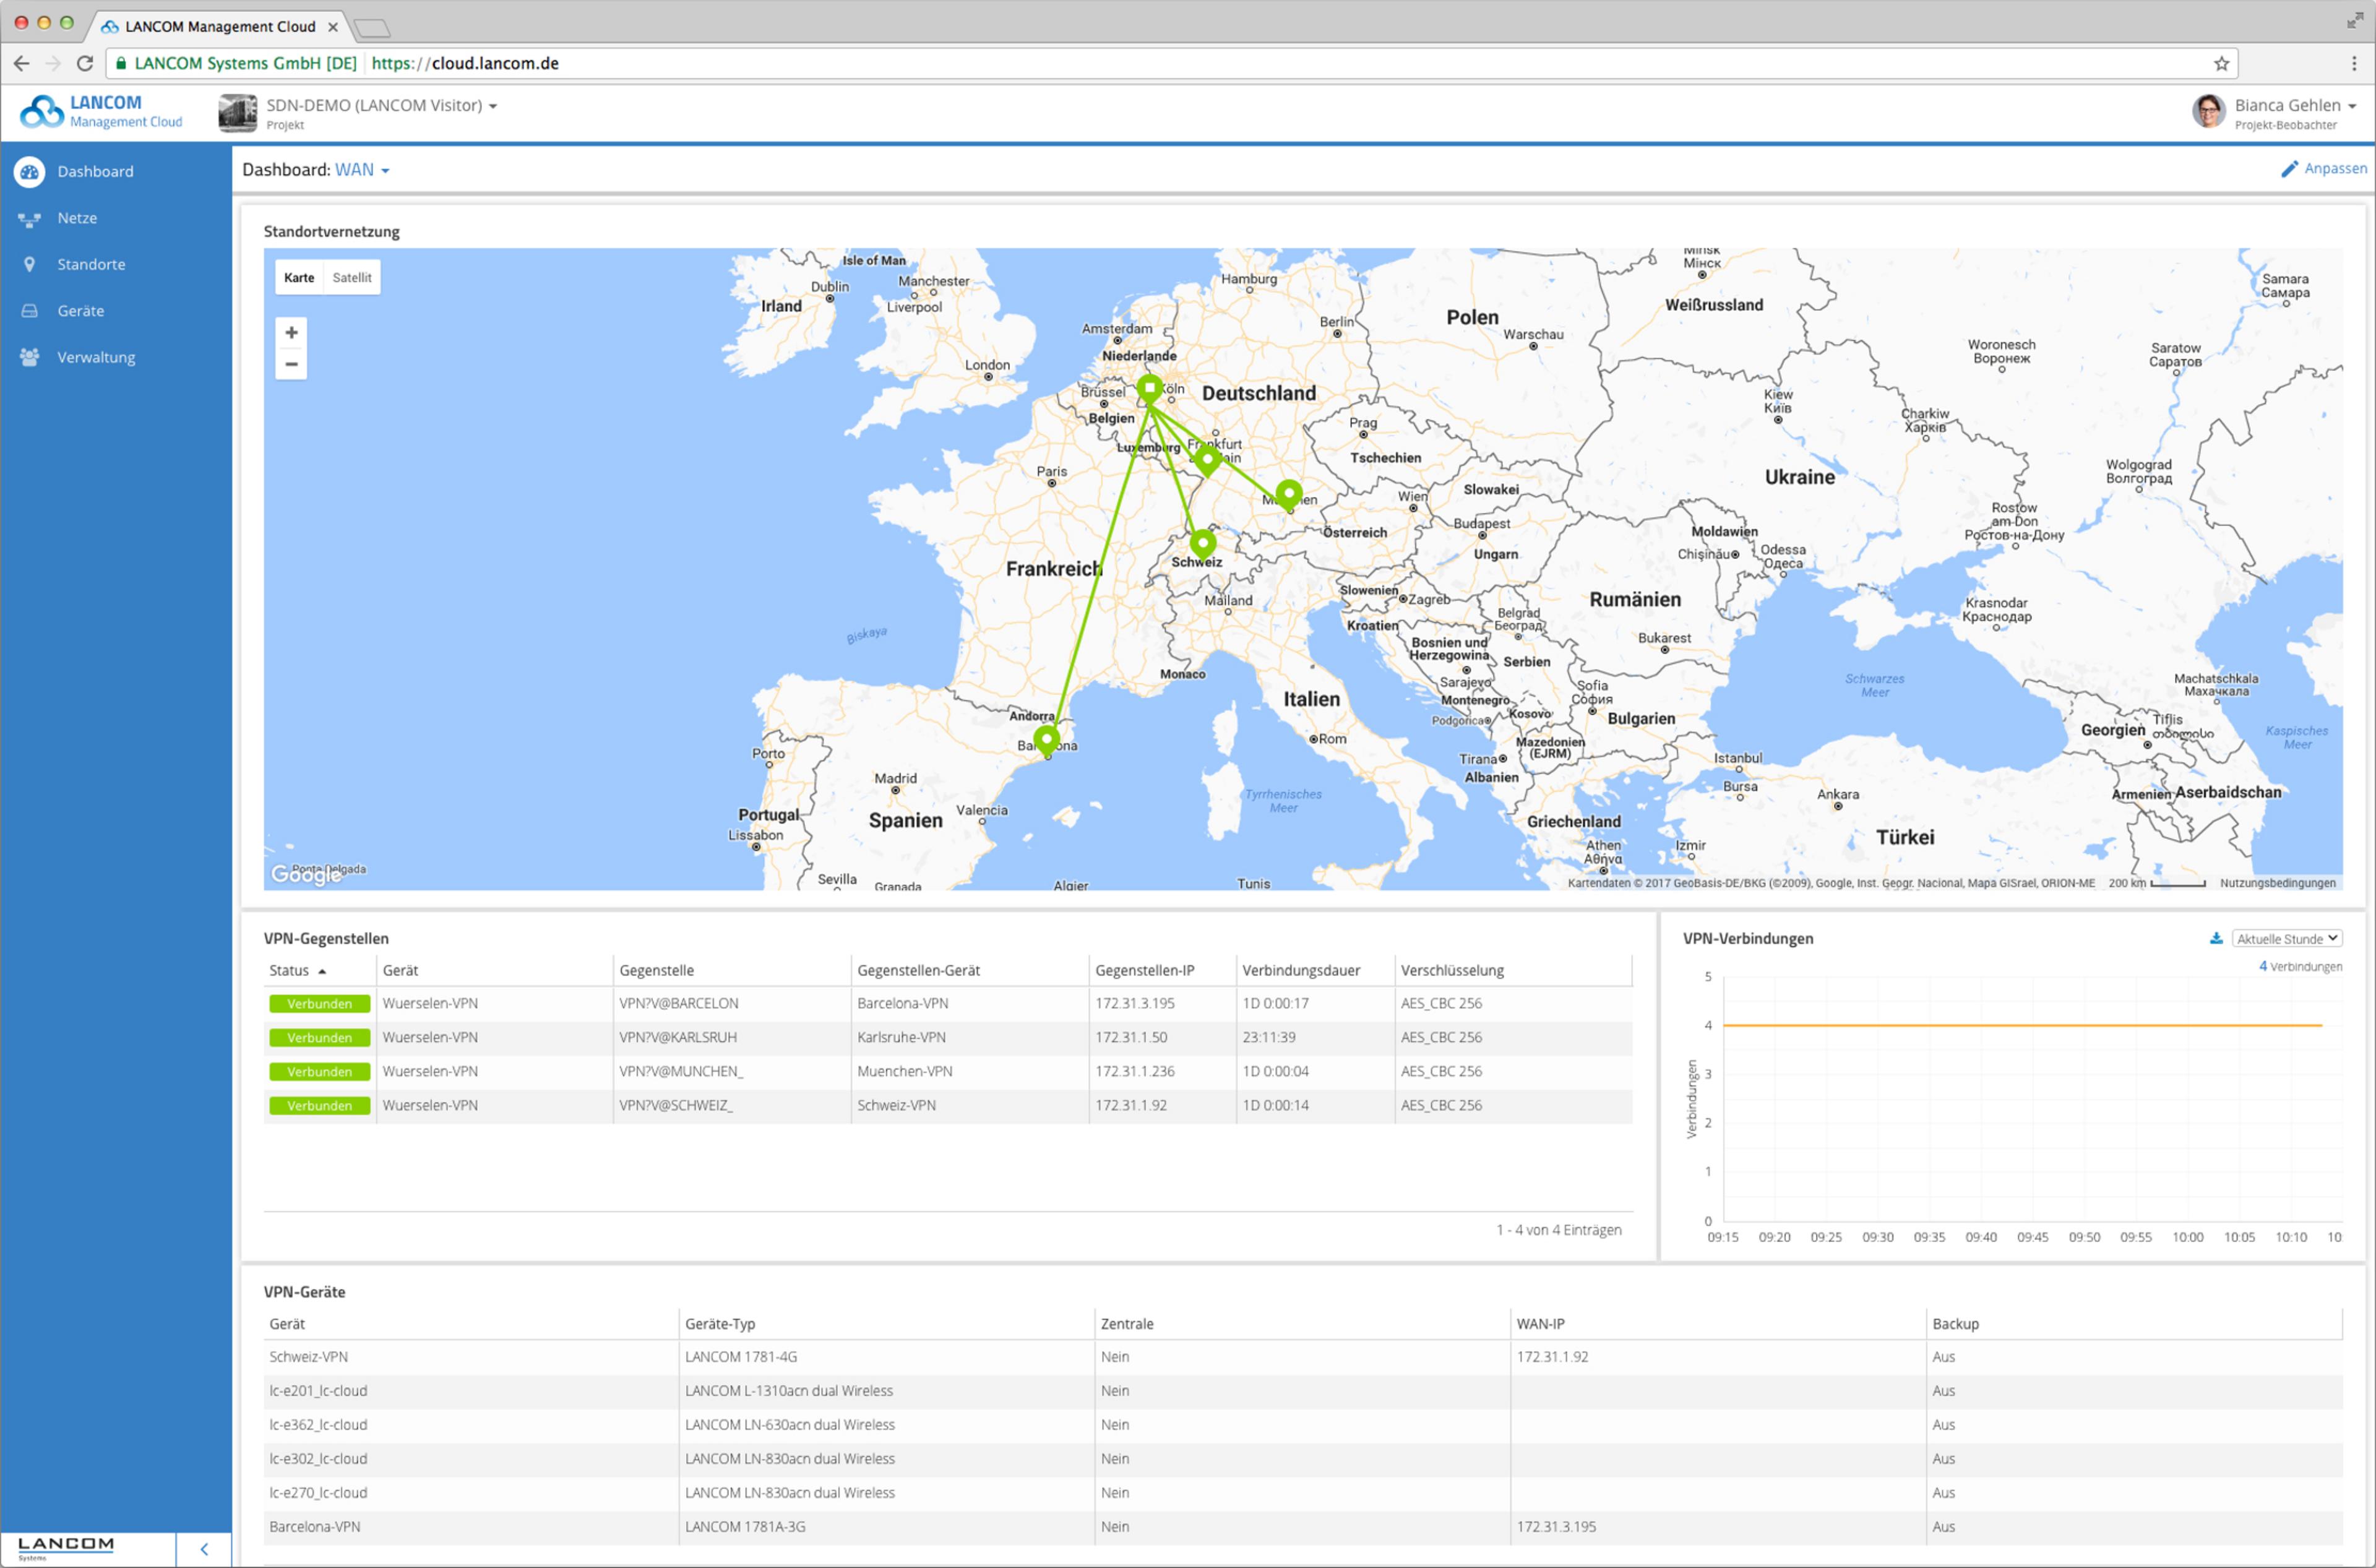Open Netze network icon in sidebar
The image size is (2376, 1568).
click(29, 219)
